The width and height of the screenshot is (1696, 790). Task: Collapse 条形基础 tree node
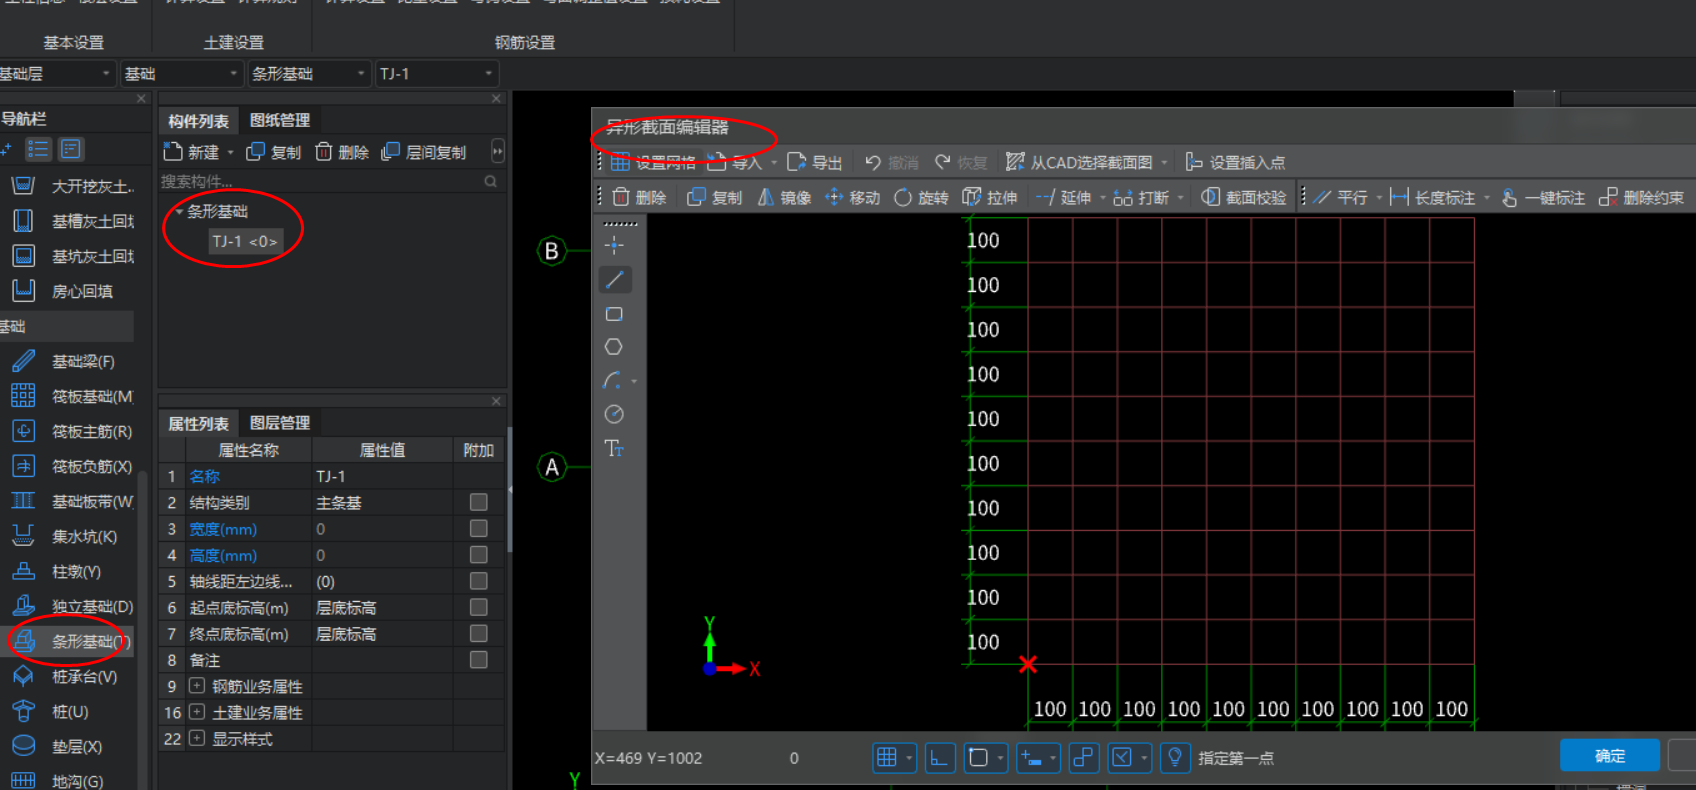point(179,212)
